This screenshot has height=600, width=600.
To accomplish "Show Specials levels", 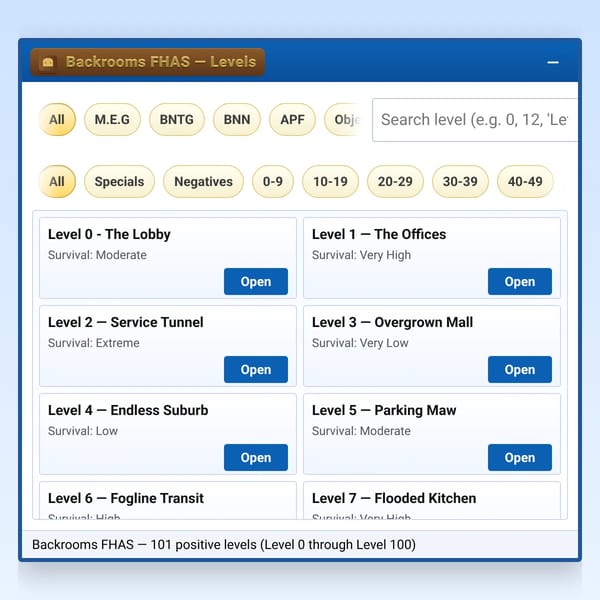I will (119, 181).
